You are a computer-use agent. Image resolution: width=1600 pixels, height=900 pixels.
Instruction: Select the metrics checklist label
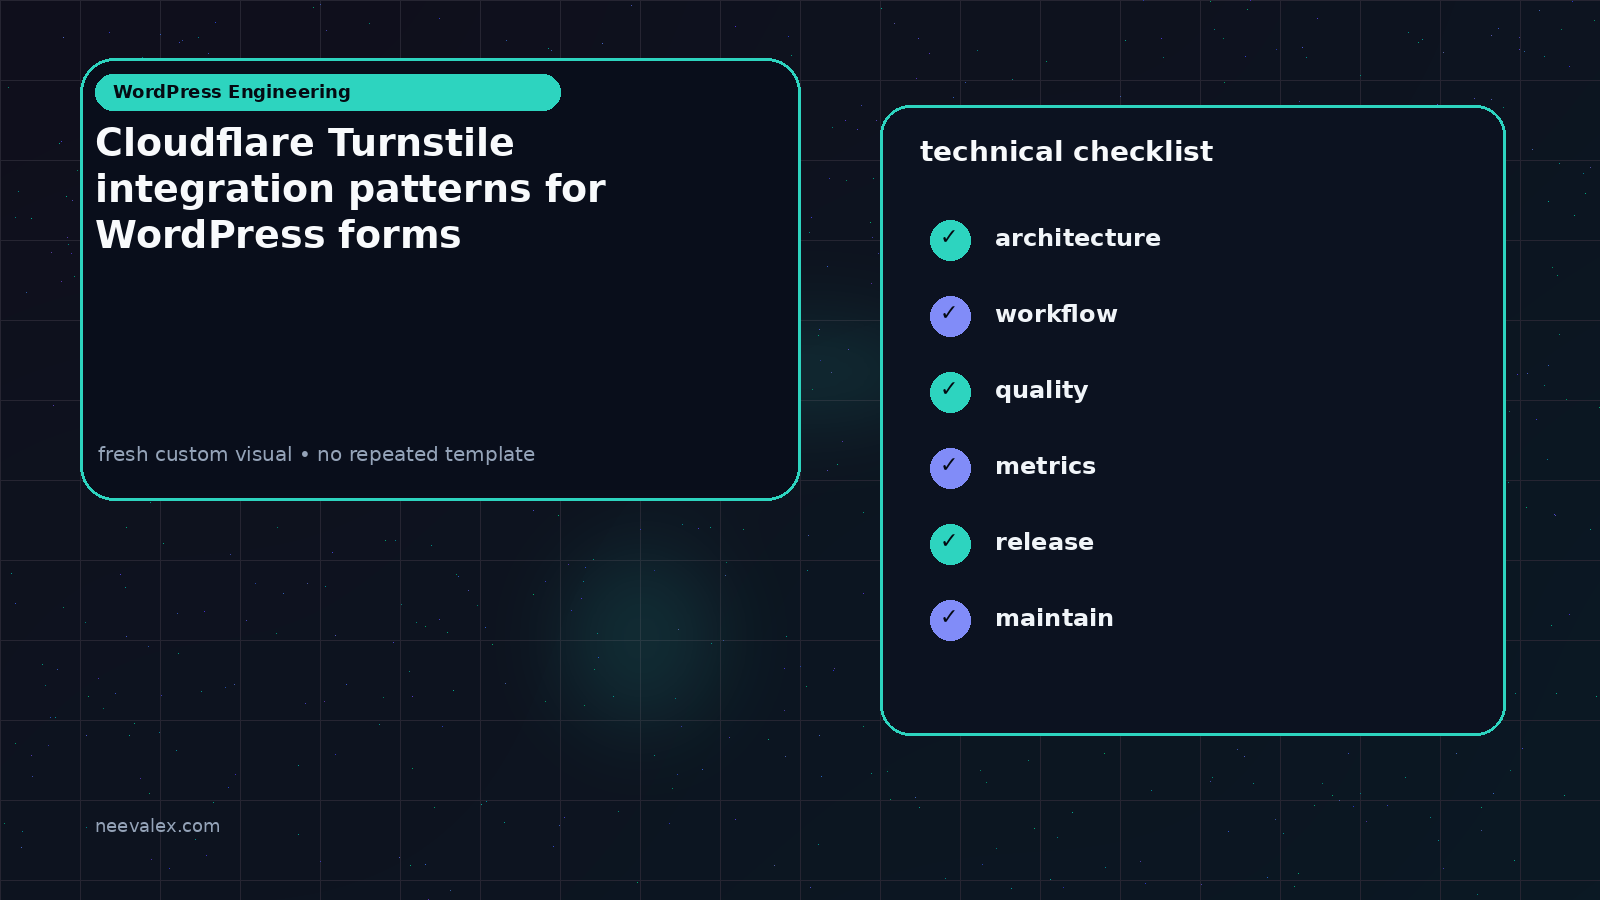coord(1045,466)
